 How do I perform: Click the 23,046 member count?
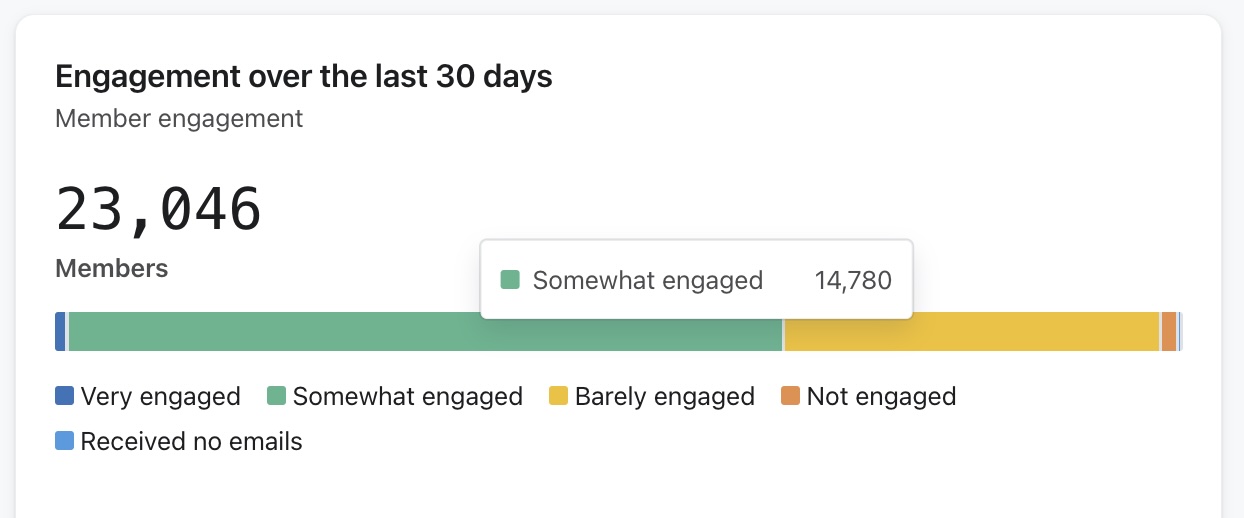(158, 209)
